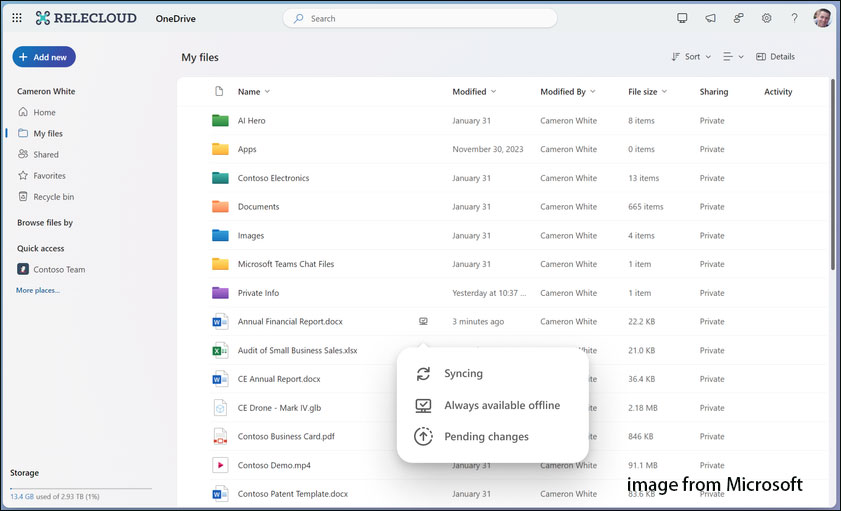
Task: Click the Word icon for CE Annual Report
Action: pyautogui.click(x=220, y=379)
